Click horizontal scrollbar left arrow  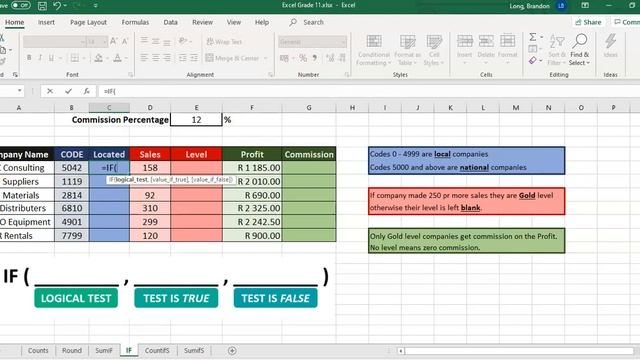pos(401,351)
